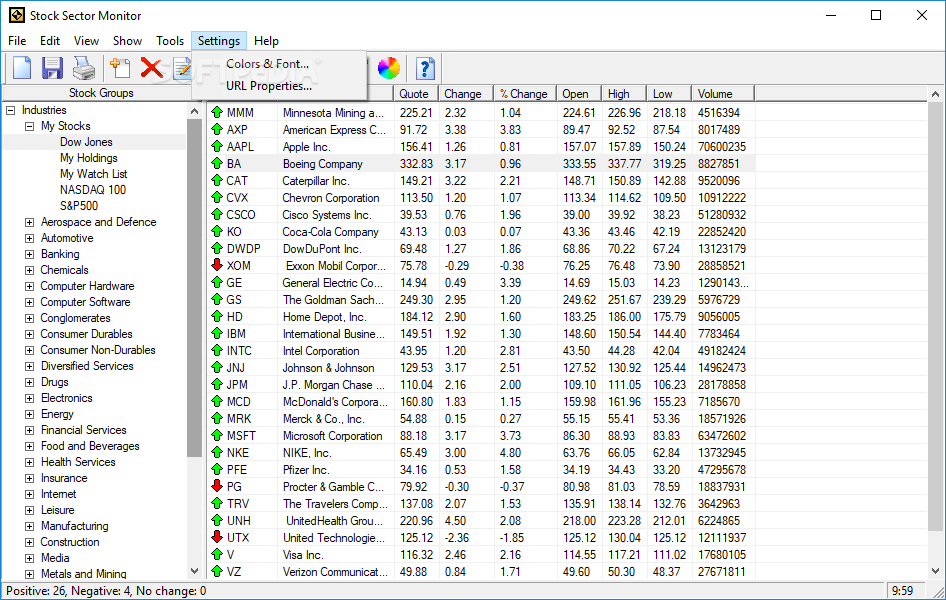Click the stock list scroll down arrow
Viewport: 946px width, 600px height.
(x=935, y=570)
